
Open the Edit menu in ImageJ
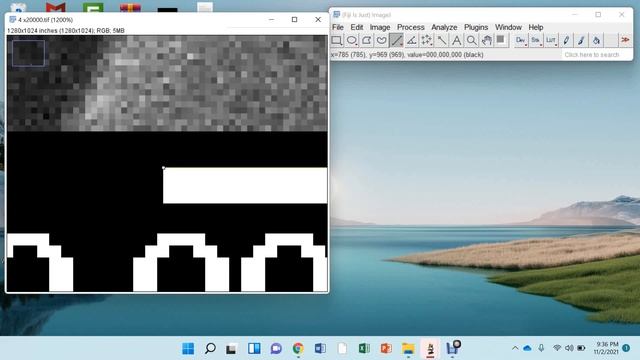coord(357,27)
